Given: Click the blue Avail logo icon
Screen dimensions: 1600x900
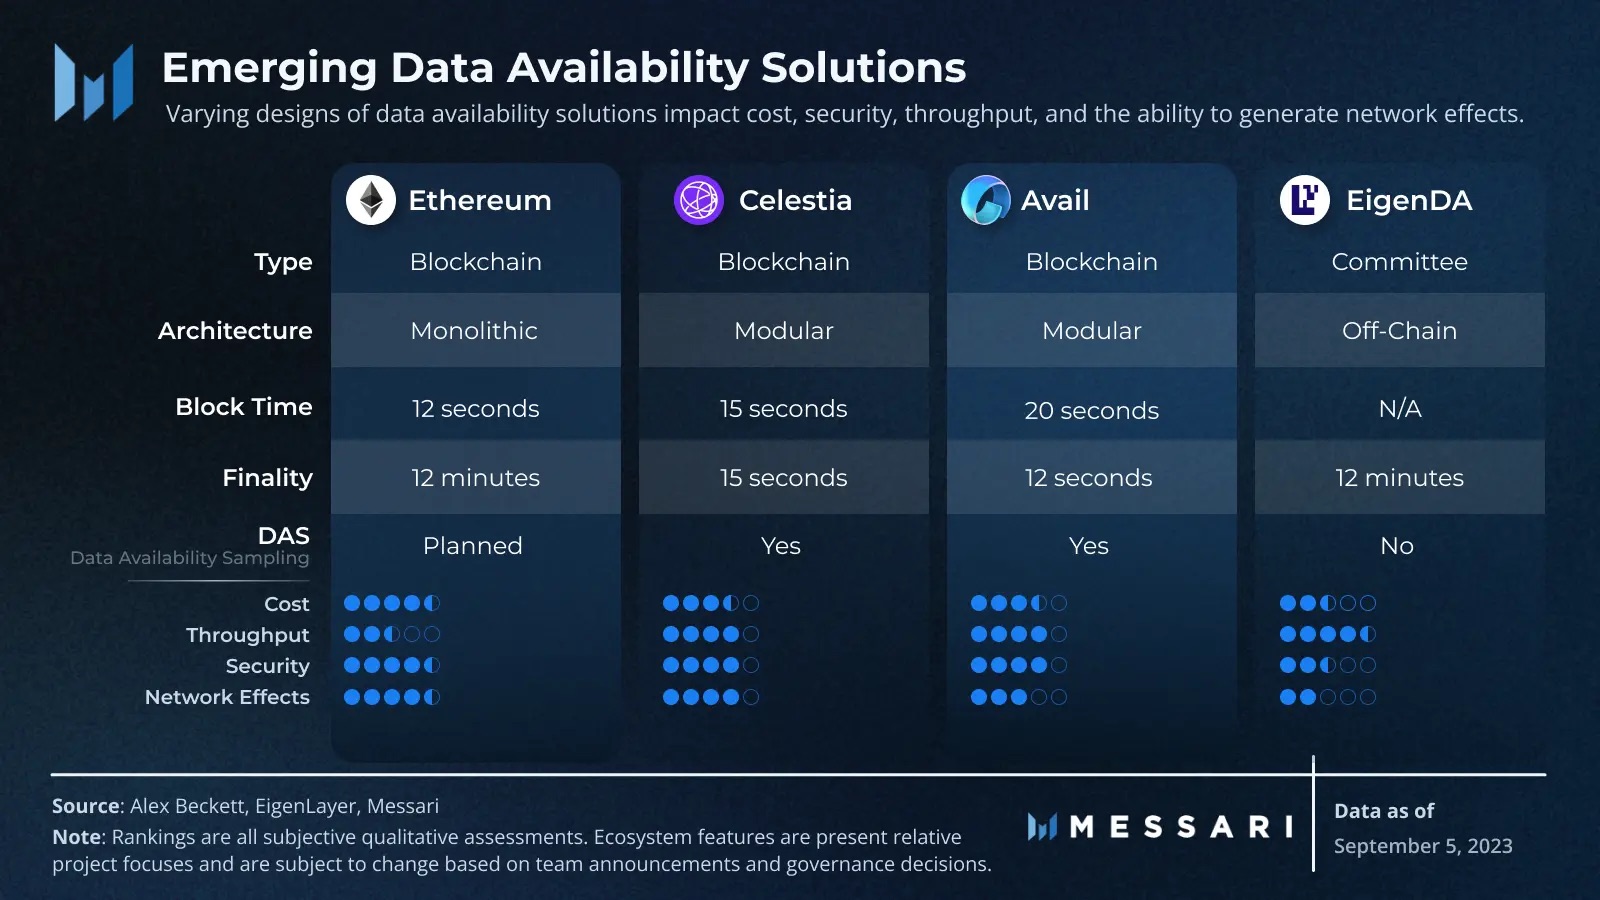Looking at the screenshot, I should [986, 200].
